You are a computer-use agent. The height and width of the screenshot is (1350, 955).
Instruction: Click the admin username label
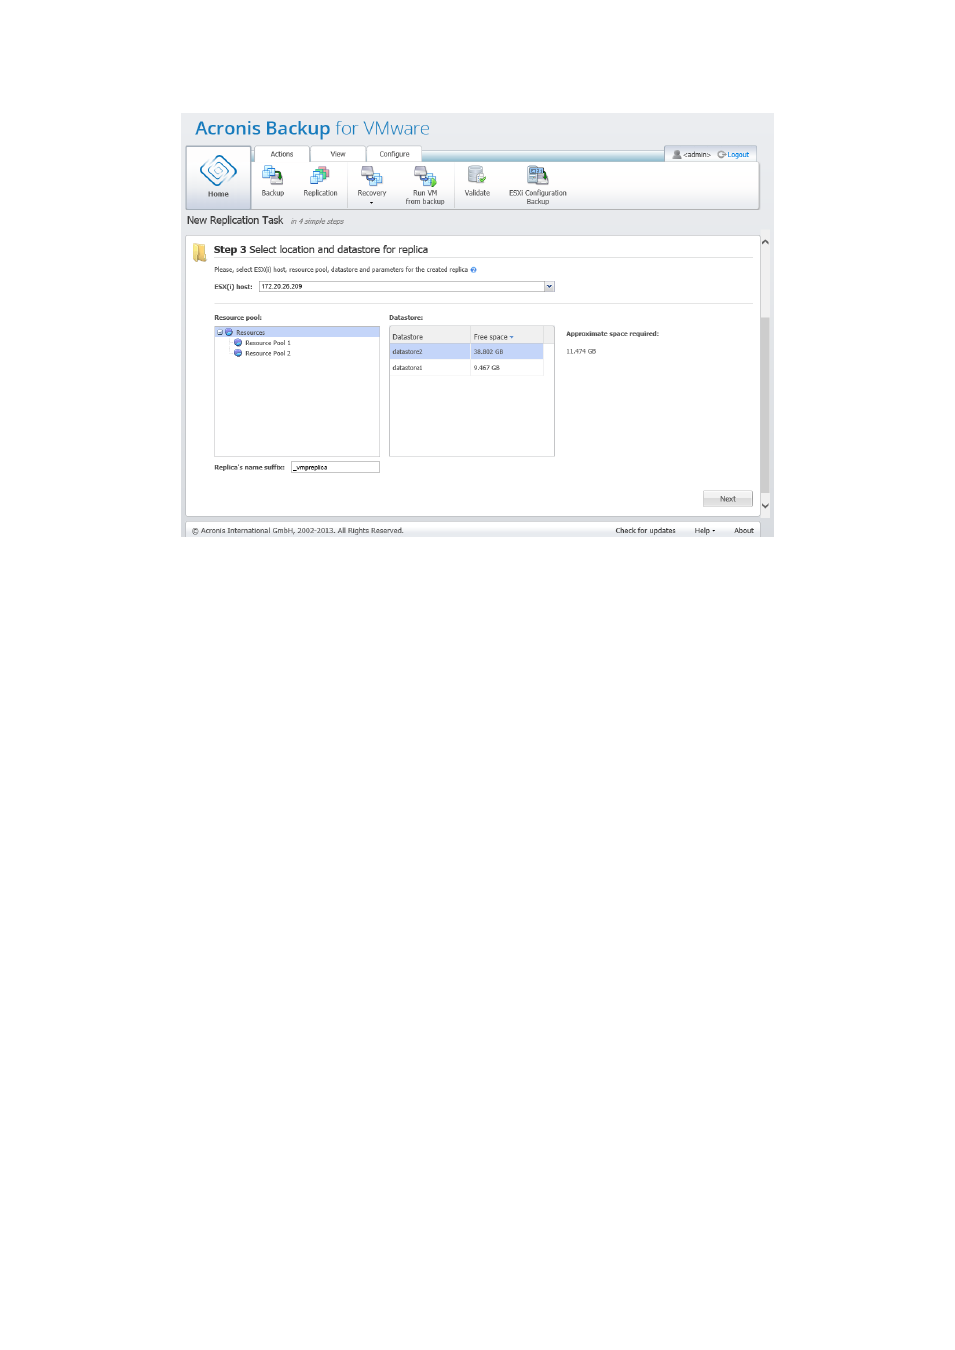697,155
